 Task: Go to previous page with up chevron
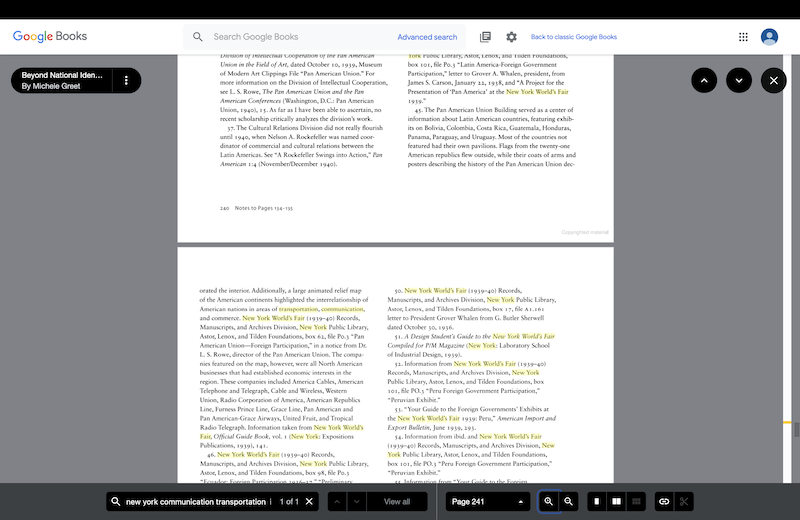703,80
